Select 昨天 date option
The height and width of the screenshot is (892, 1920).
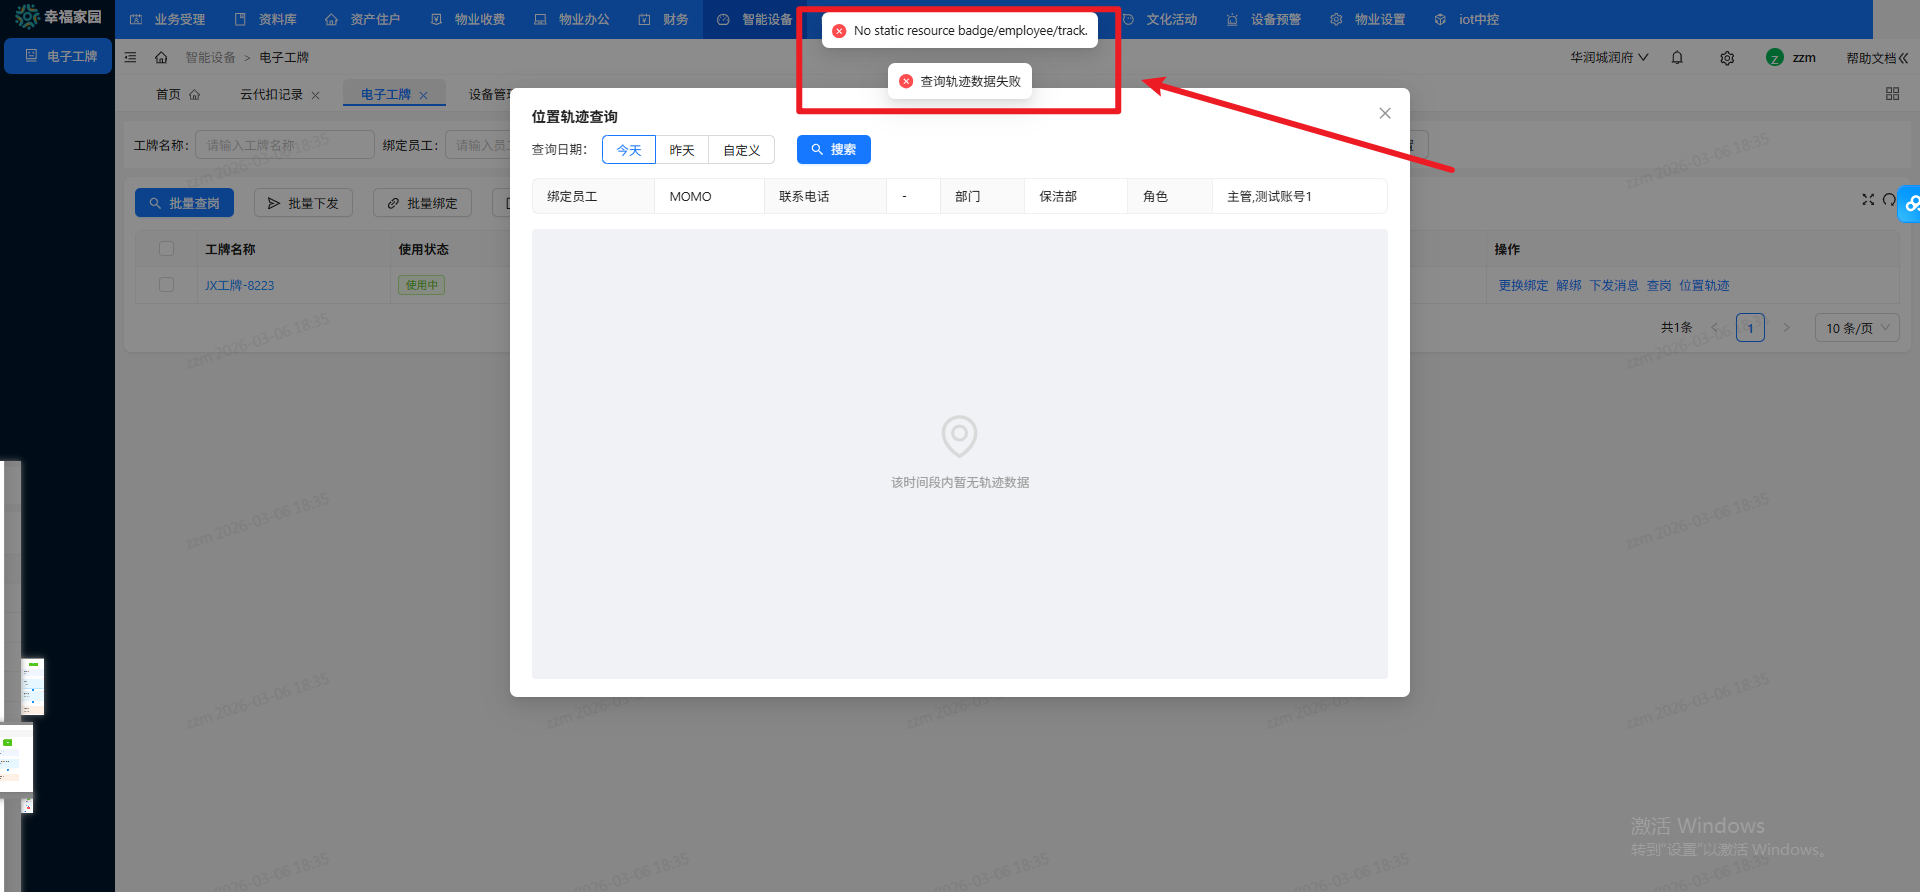(x=682, y=150)
